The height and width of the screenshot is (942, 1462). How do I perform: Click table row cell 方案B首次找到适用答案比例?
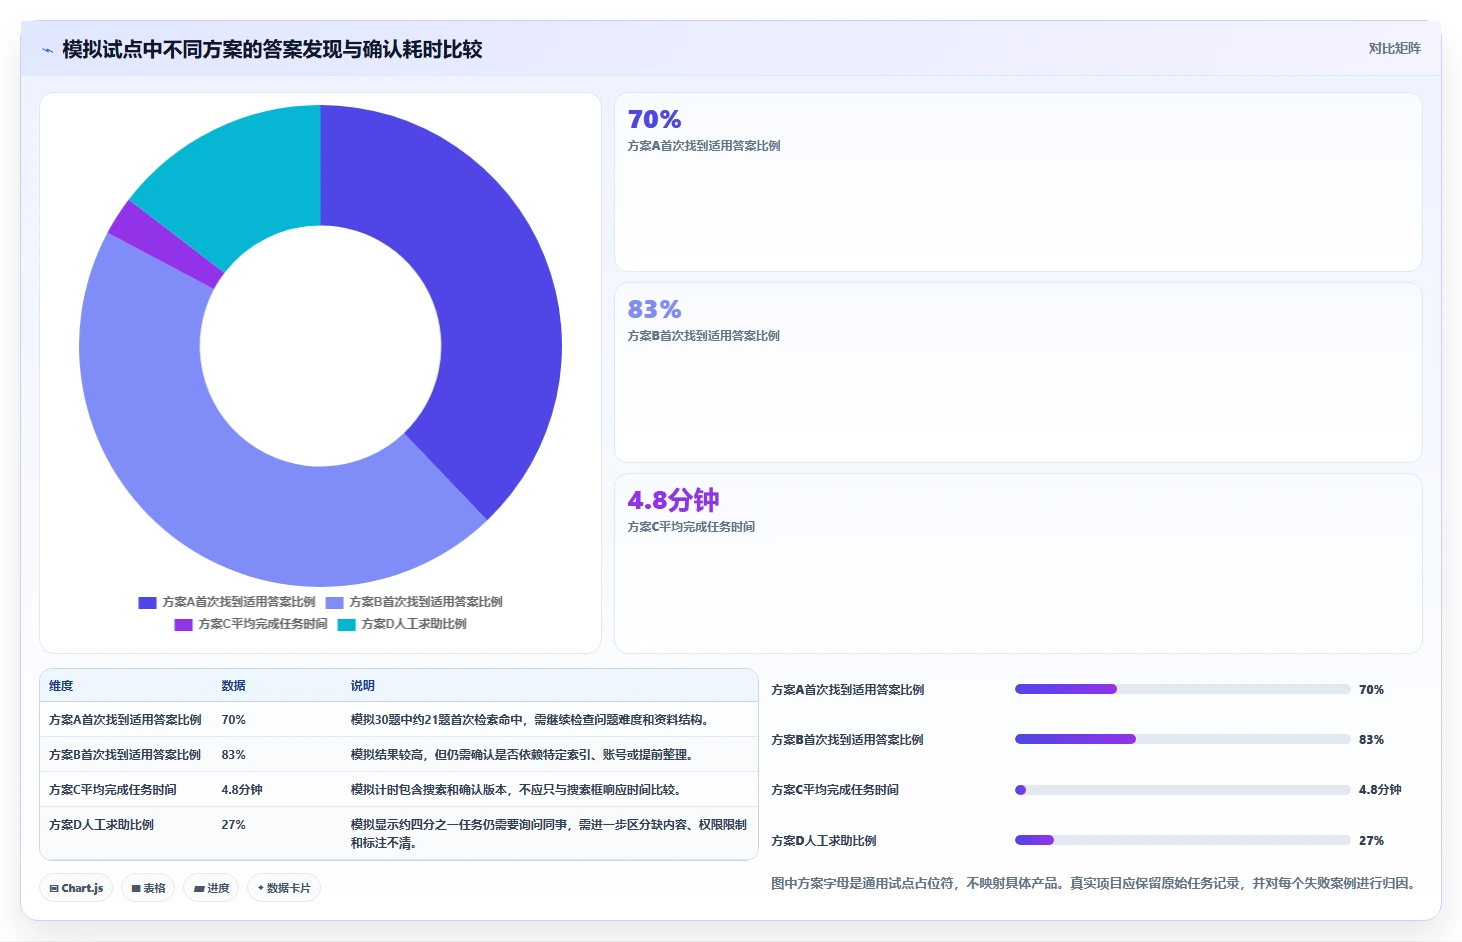pos(125,755)
